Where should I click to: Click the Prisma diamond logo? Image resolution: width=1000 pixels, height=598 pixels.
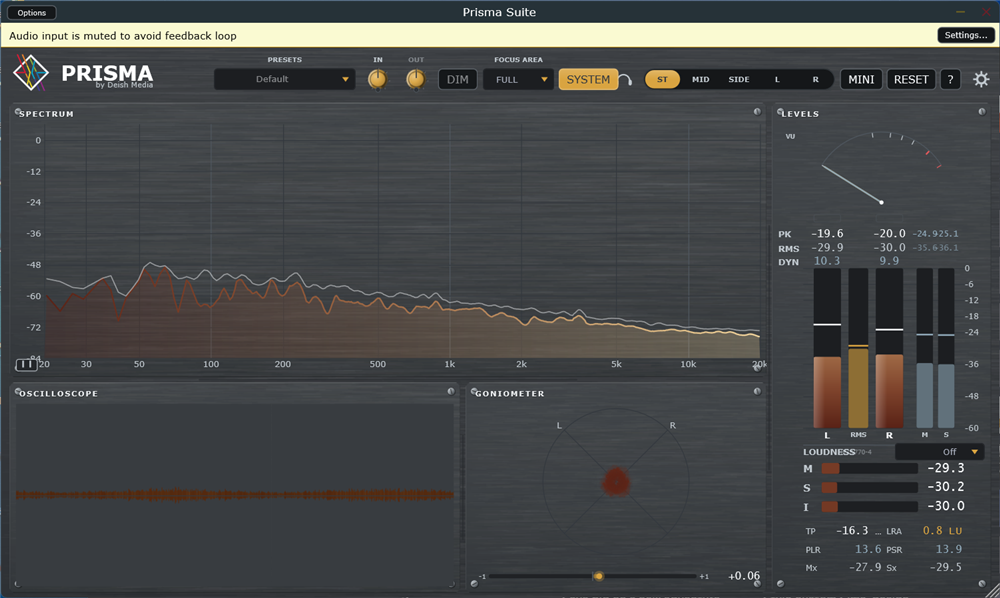[x=31, y=73]
